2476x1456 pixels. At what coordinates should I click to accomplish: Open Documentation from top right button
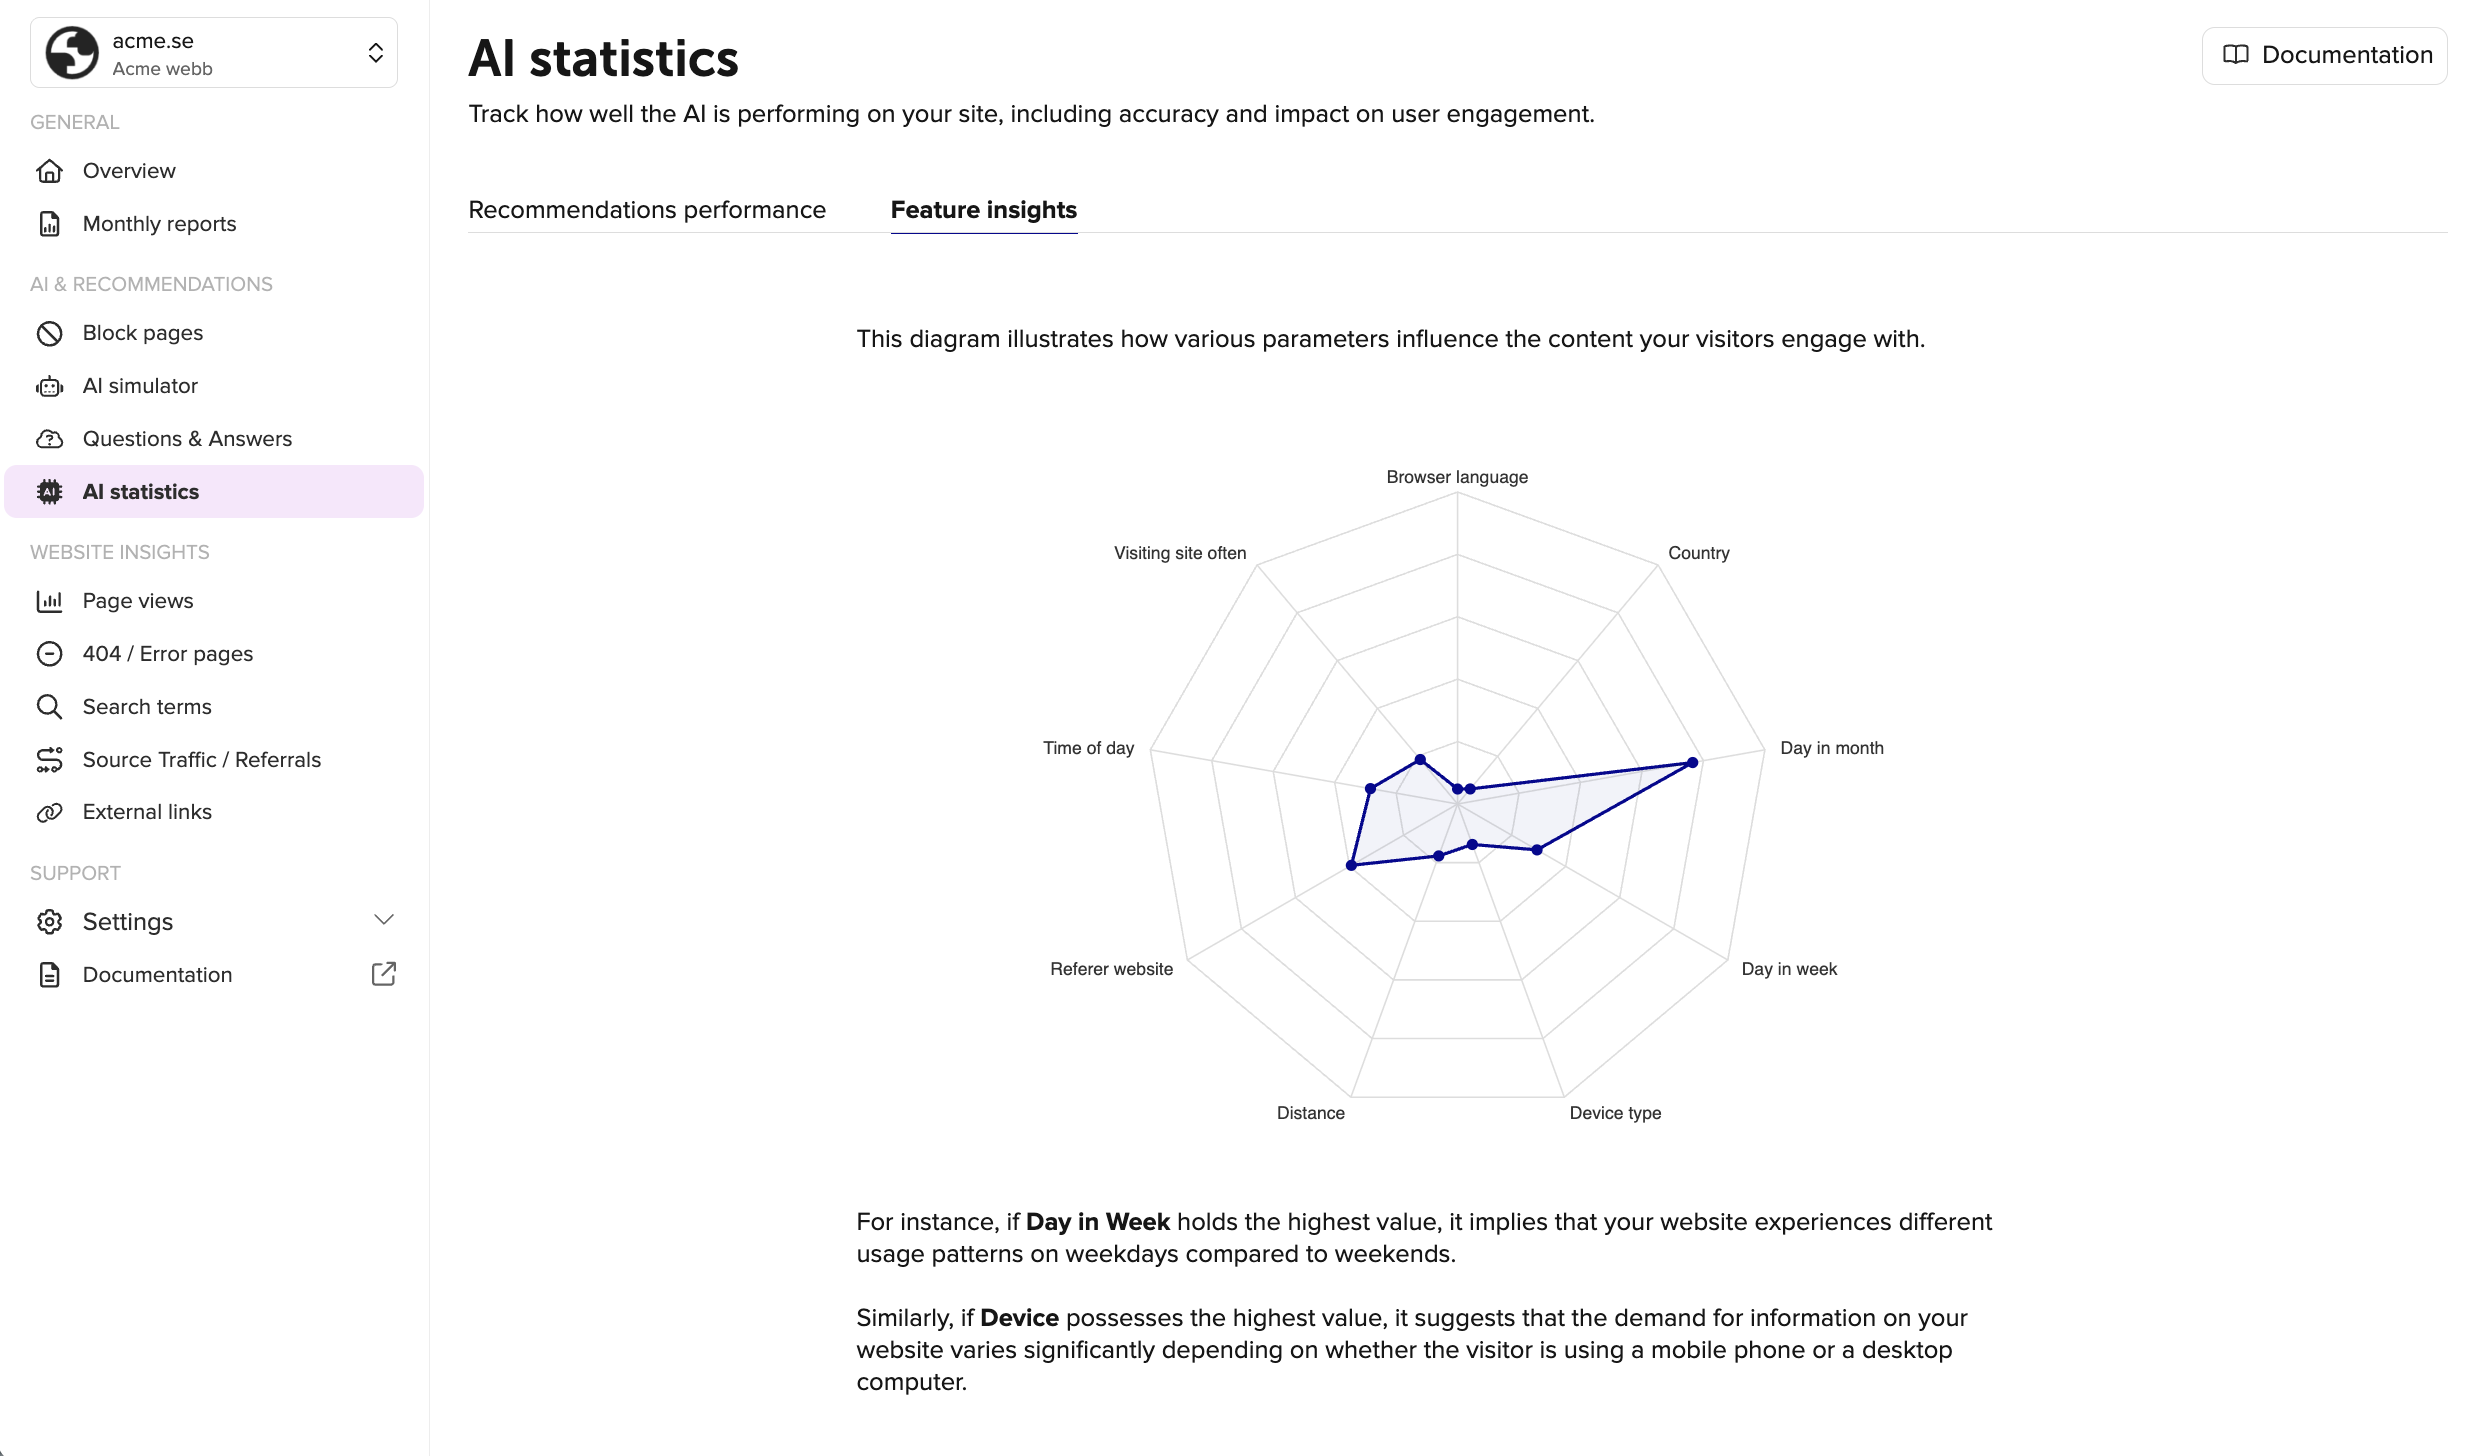[2323, 55]
